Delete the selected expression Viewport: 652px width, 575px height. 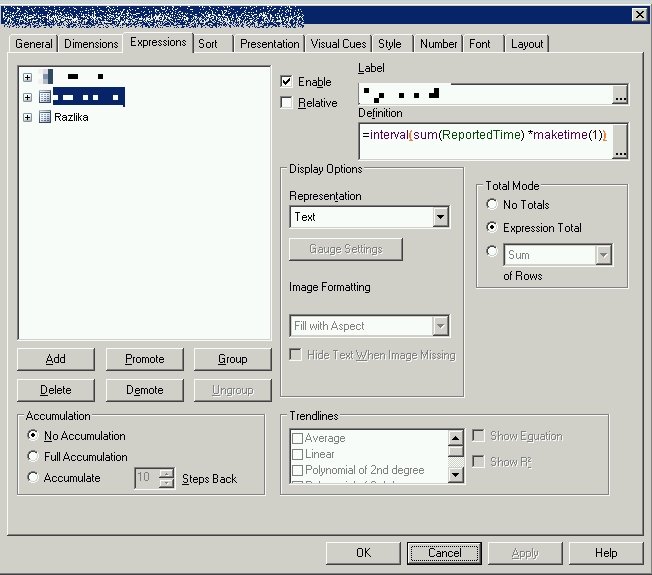(56, 390)
